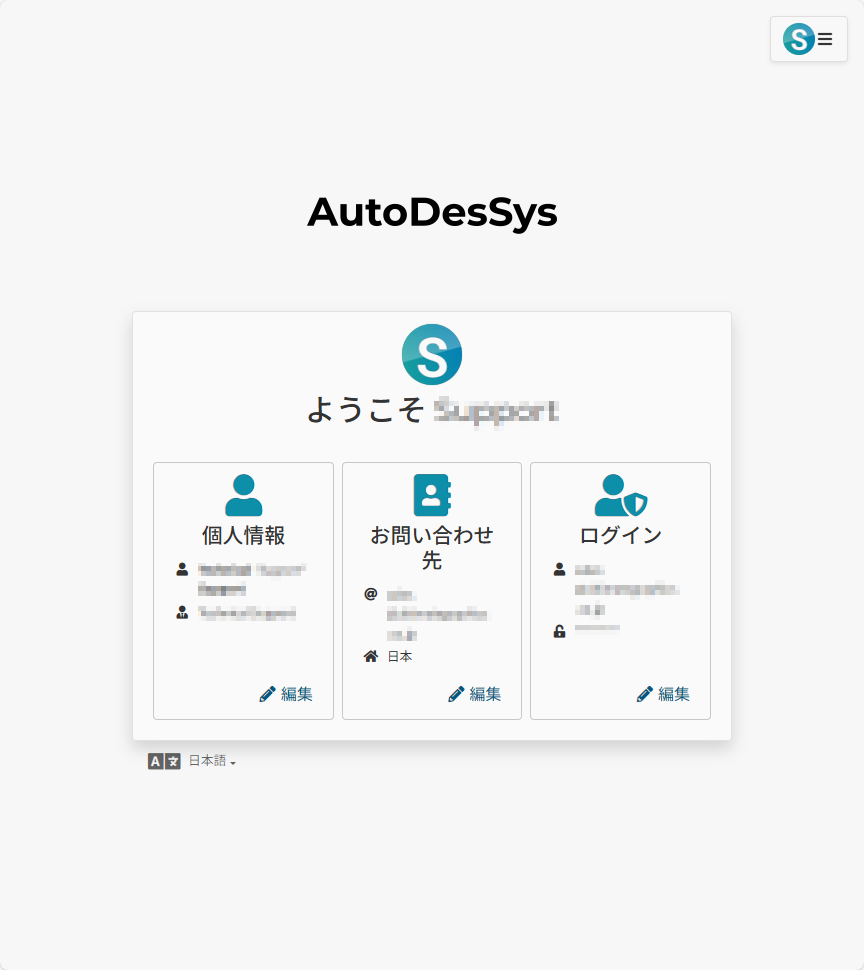
Task: Select the お問い合わせ先 card heading
Action: tap(432, 547)
